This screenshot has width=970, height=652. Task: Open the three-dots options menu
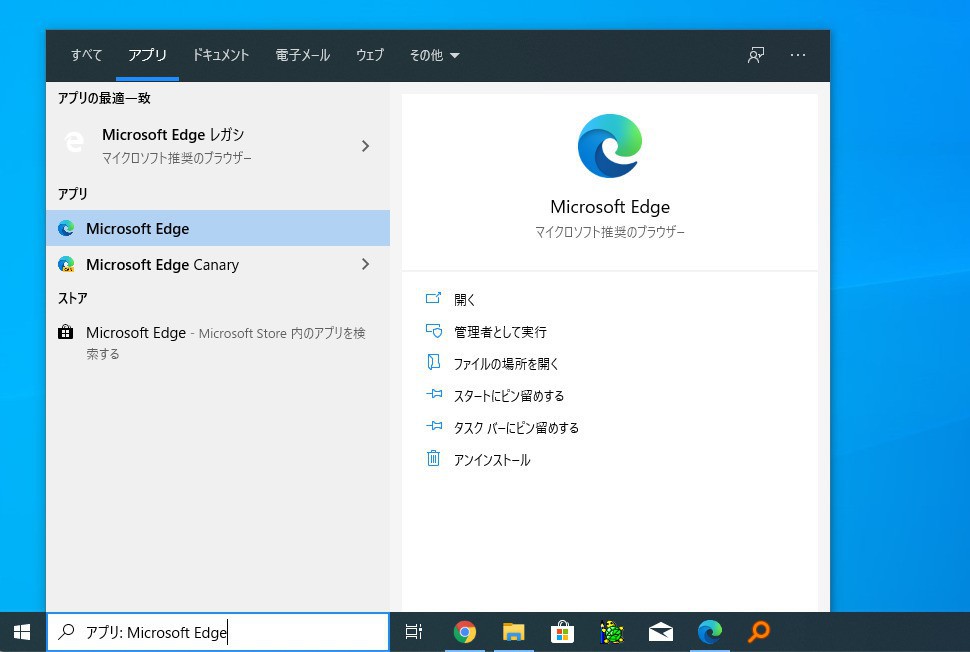click(x=798, y=55)
